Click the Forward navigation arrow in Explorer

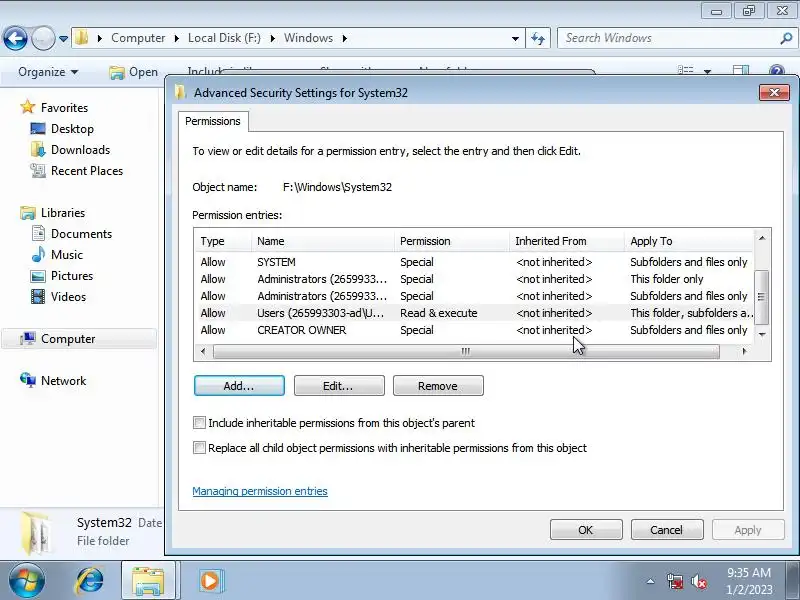(43, 38)
